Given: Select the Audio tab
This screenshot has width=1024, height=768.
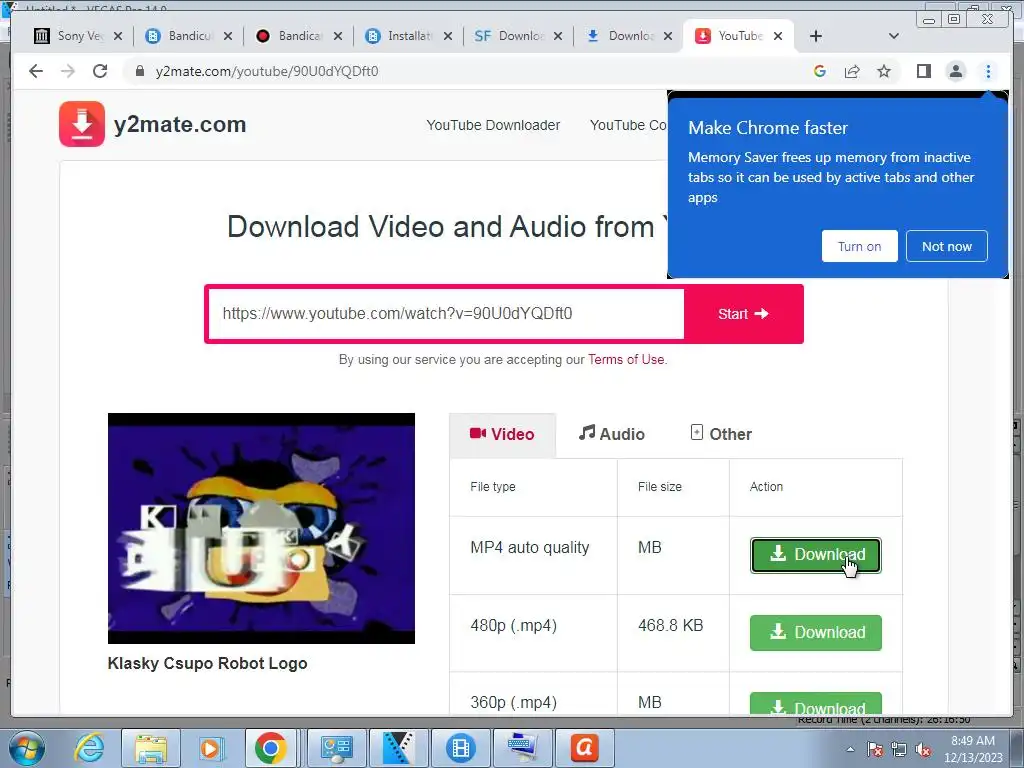Looking at the screenshot, I should [x=612, y=434].
